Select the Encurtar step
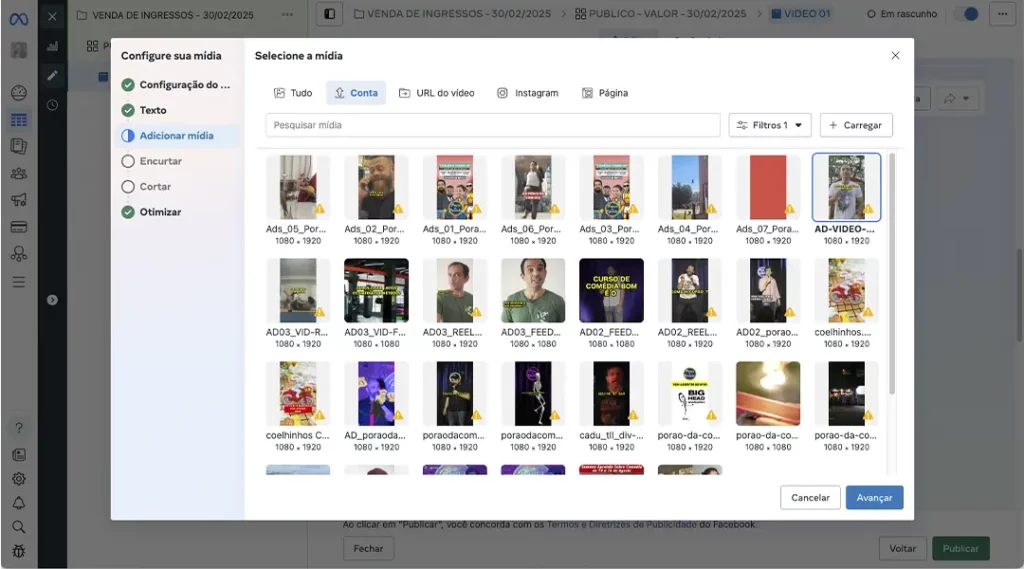Screen dimensions: 1024x569 click(160, 161)
